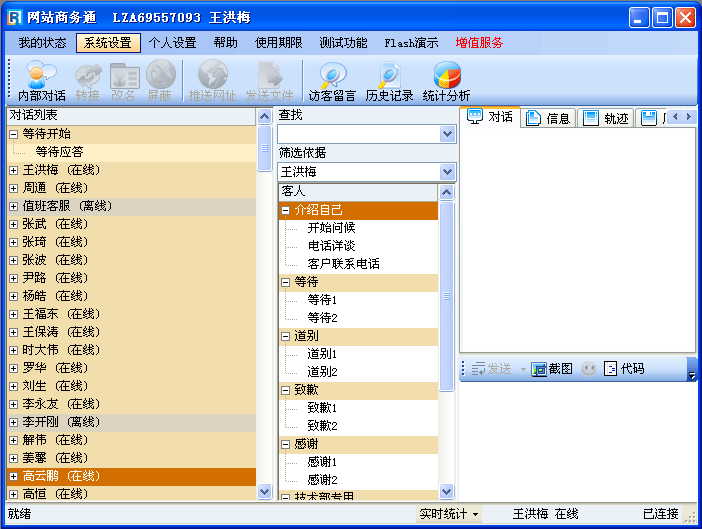
Task: Open the 筛选依据 filter dropdown
Action: tap(447, 172)
